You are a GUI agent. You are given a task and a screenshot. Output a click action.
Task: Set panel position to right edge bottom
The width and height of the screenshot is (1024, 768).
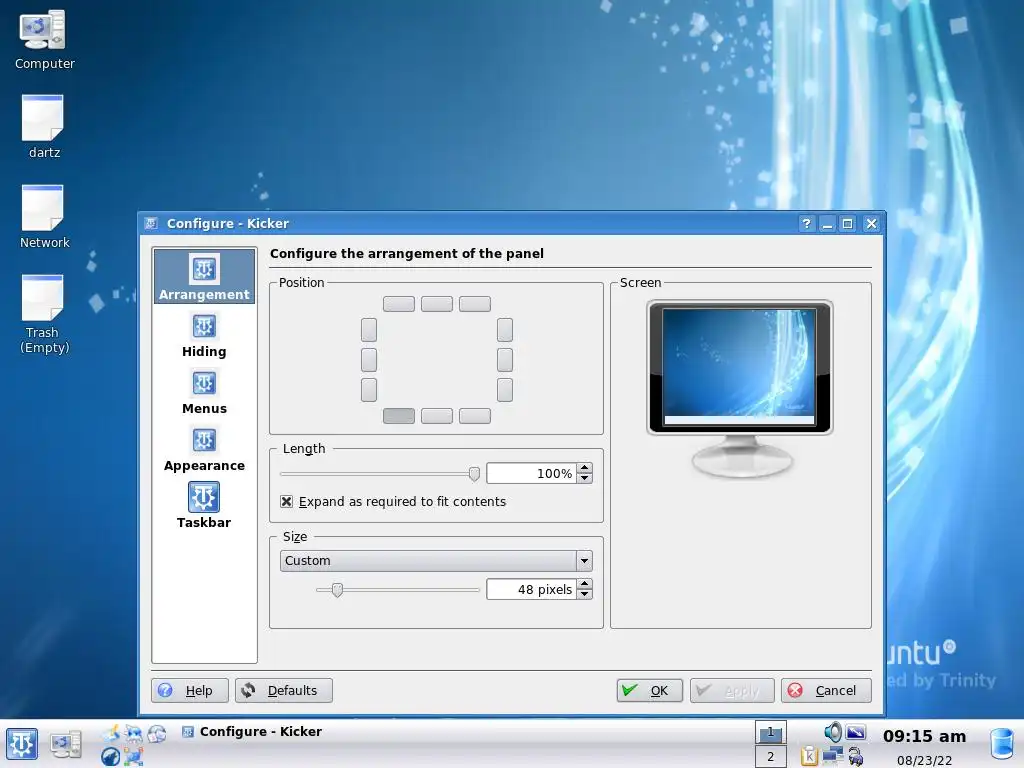pos(505,390)
